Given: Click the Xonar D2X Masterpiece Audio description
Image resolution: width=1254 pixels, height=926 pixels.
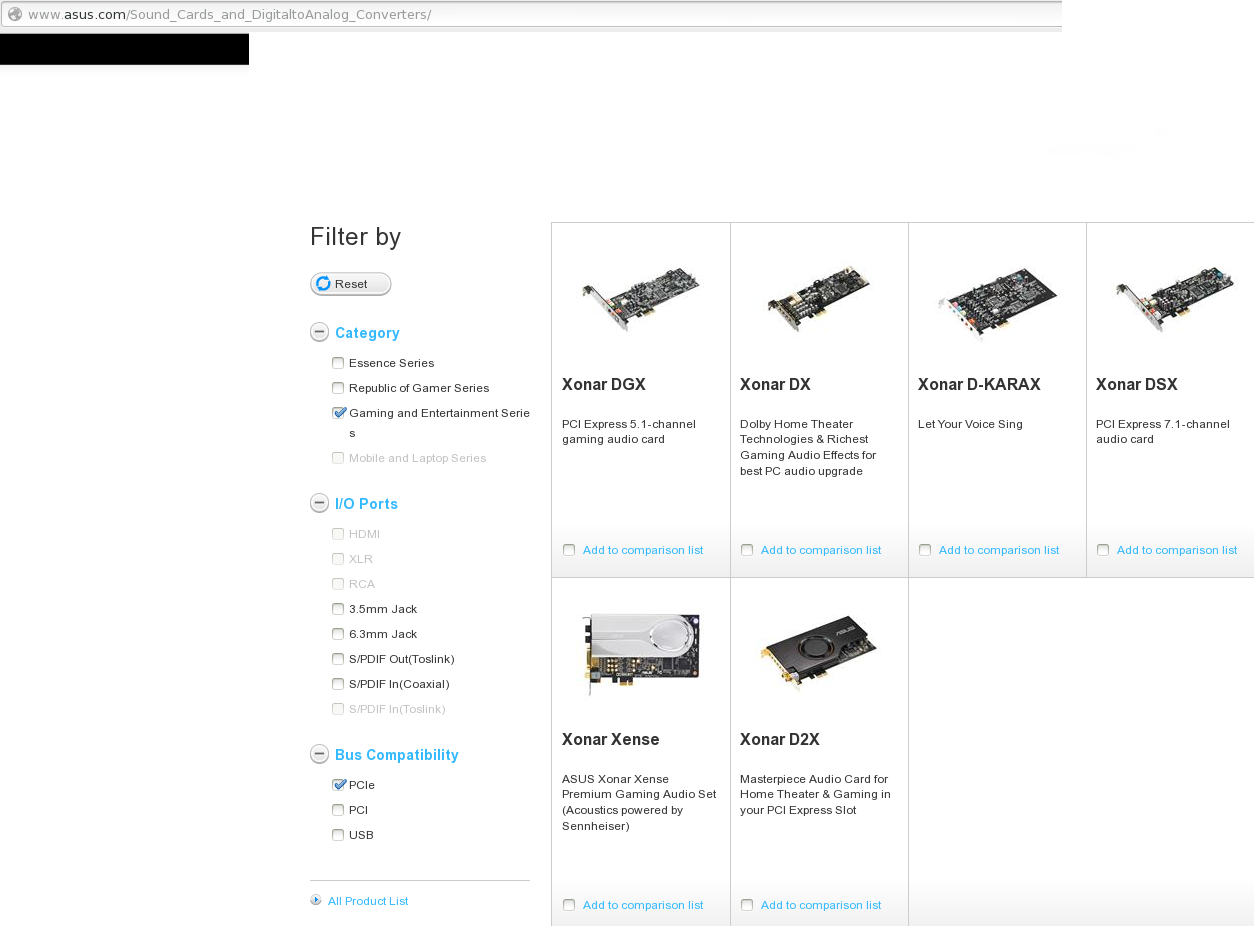Looking at the screenshot, I should (x=815, y=794).
